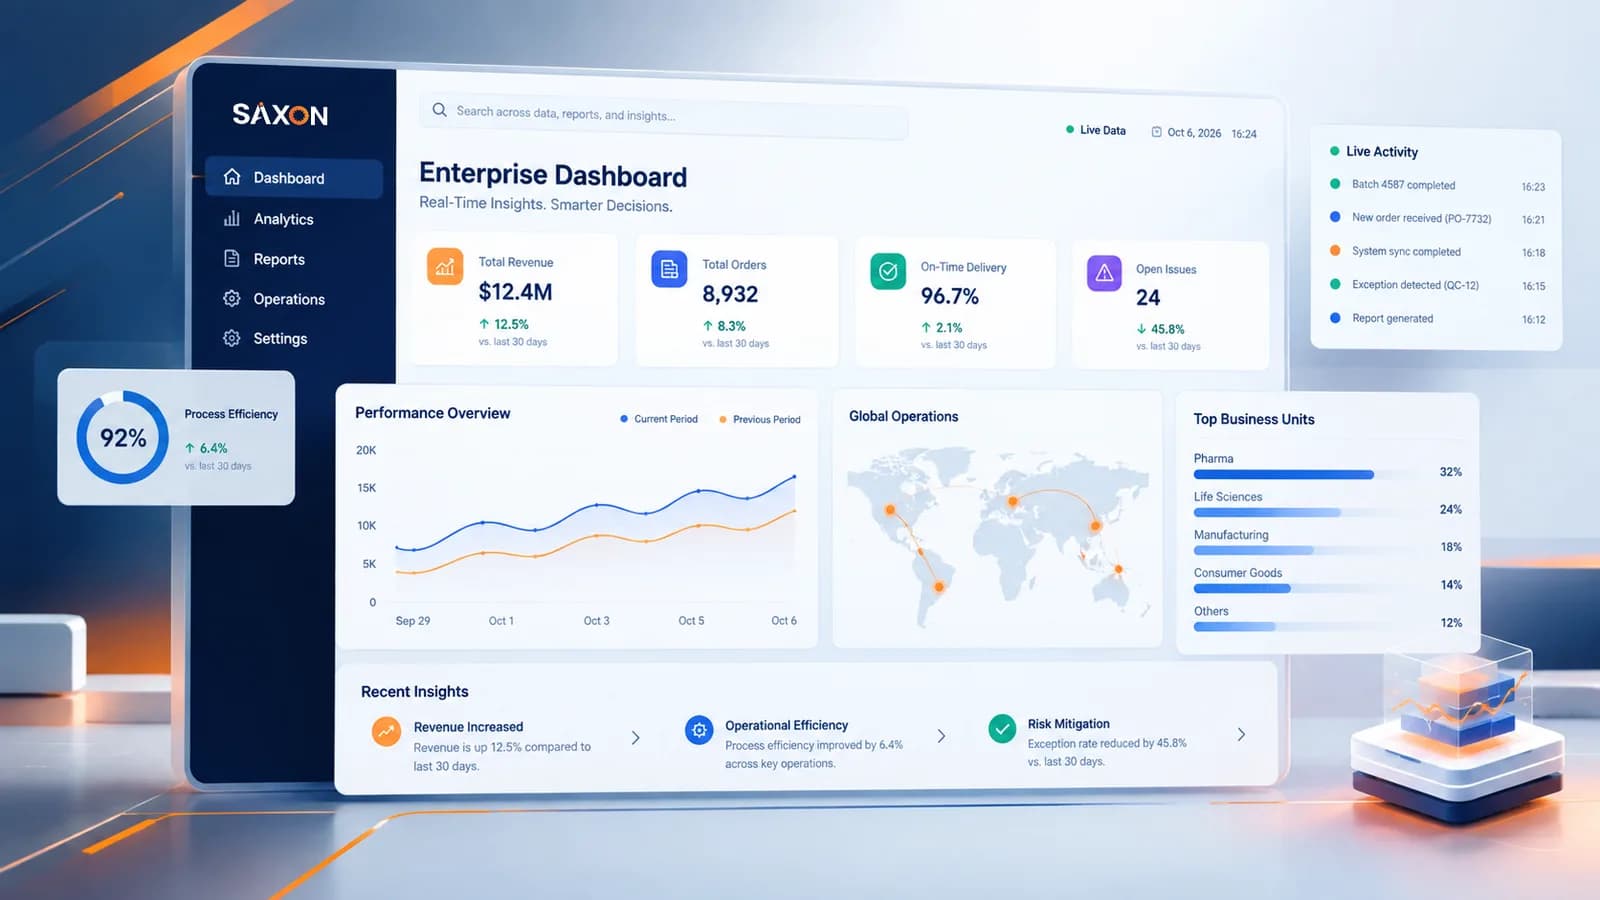The width and height of the screenshot is (1600, 900).
Task: Click the South America marker on the map
Action: click(939, 587)
